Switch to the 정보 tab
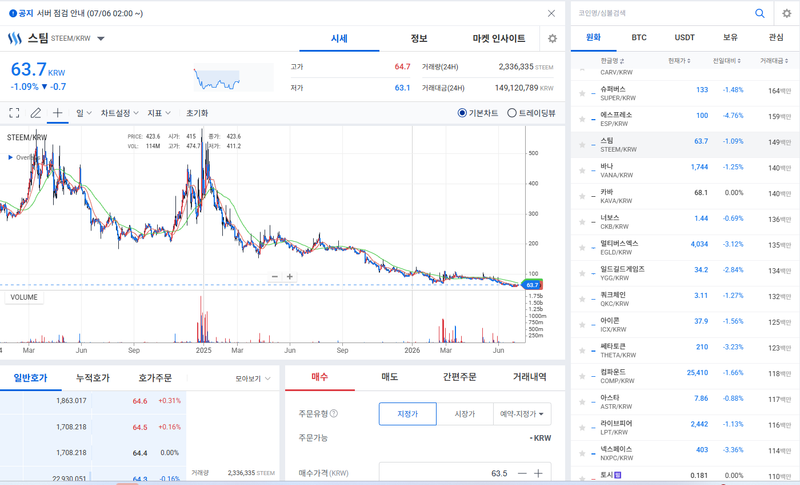The width and height of the screenshot is (800, 485). coord(419,38)
